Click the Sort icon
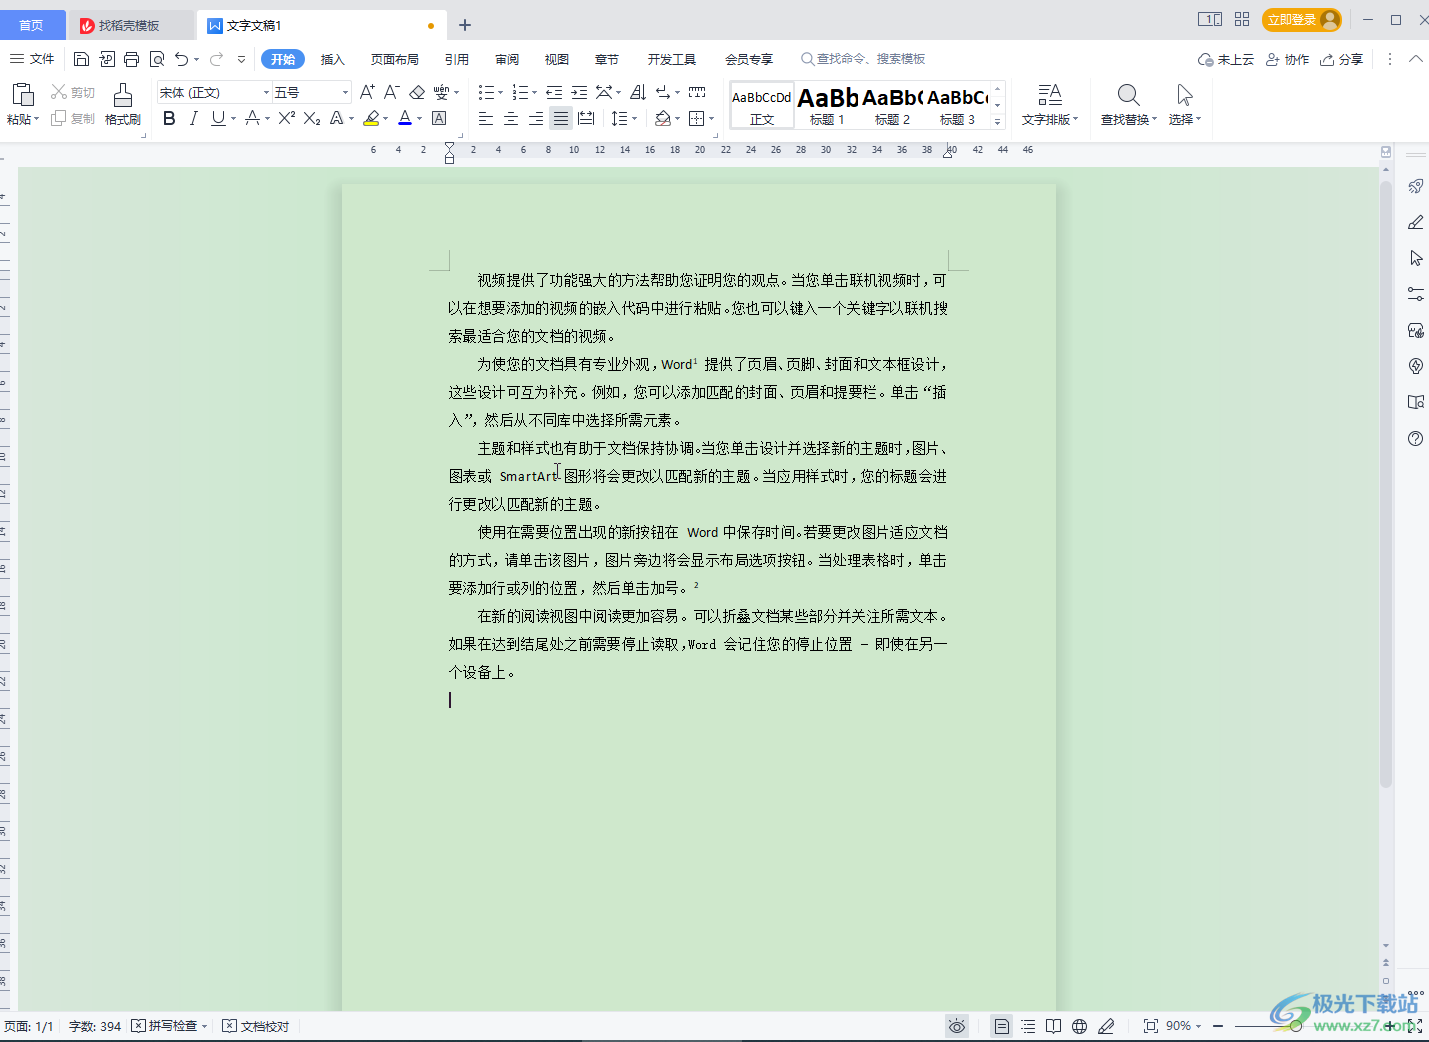Image resolution: width=1429 pixels, height=1042 pixels. click(x=638, y=92)
